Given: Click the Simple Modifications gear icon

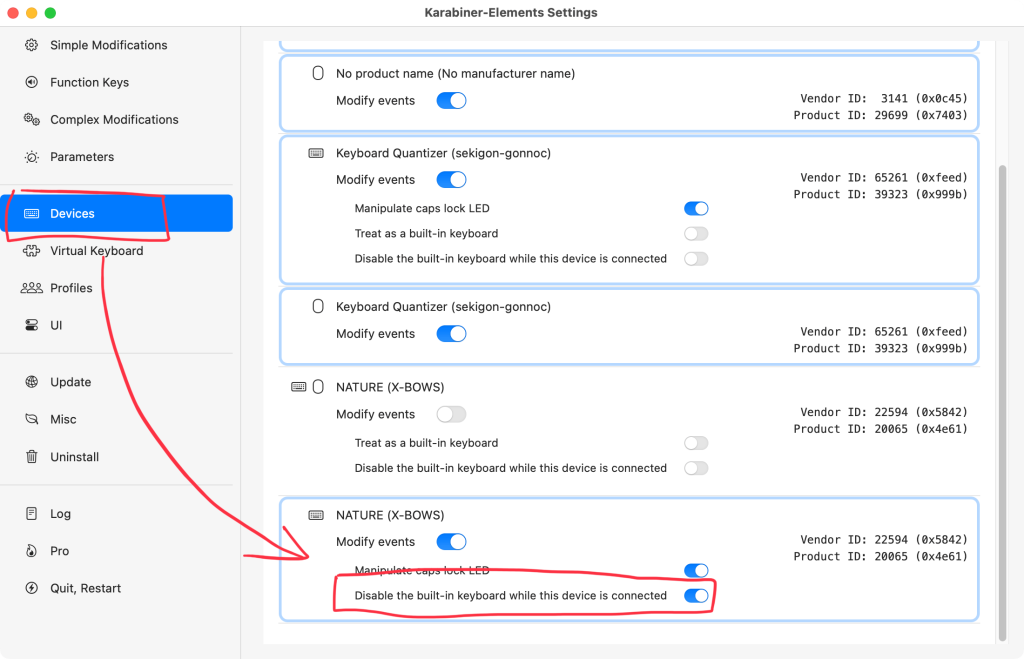Looking at the screenshot, I should pyautogui.click(x=31, y=45).
